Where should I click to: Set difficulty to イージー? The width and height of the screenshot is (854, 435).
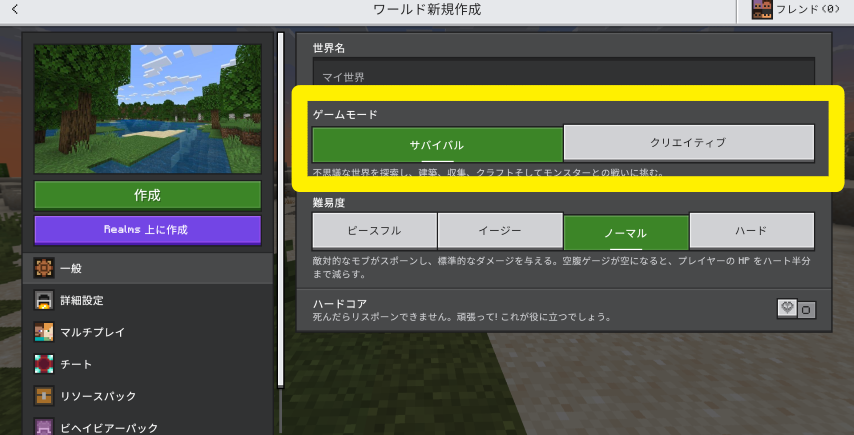[500, 231]
